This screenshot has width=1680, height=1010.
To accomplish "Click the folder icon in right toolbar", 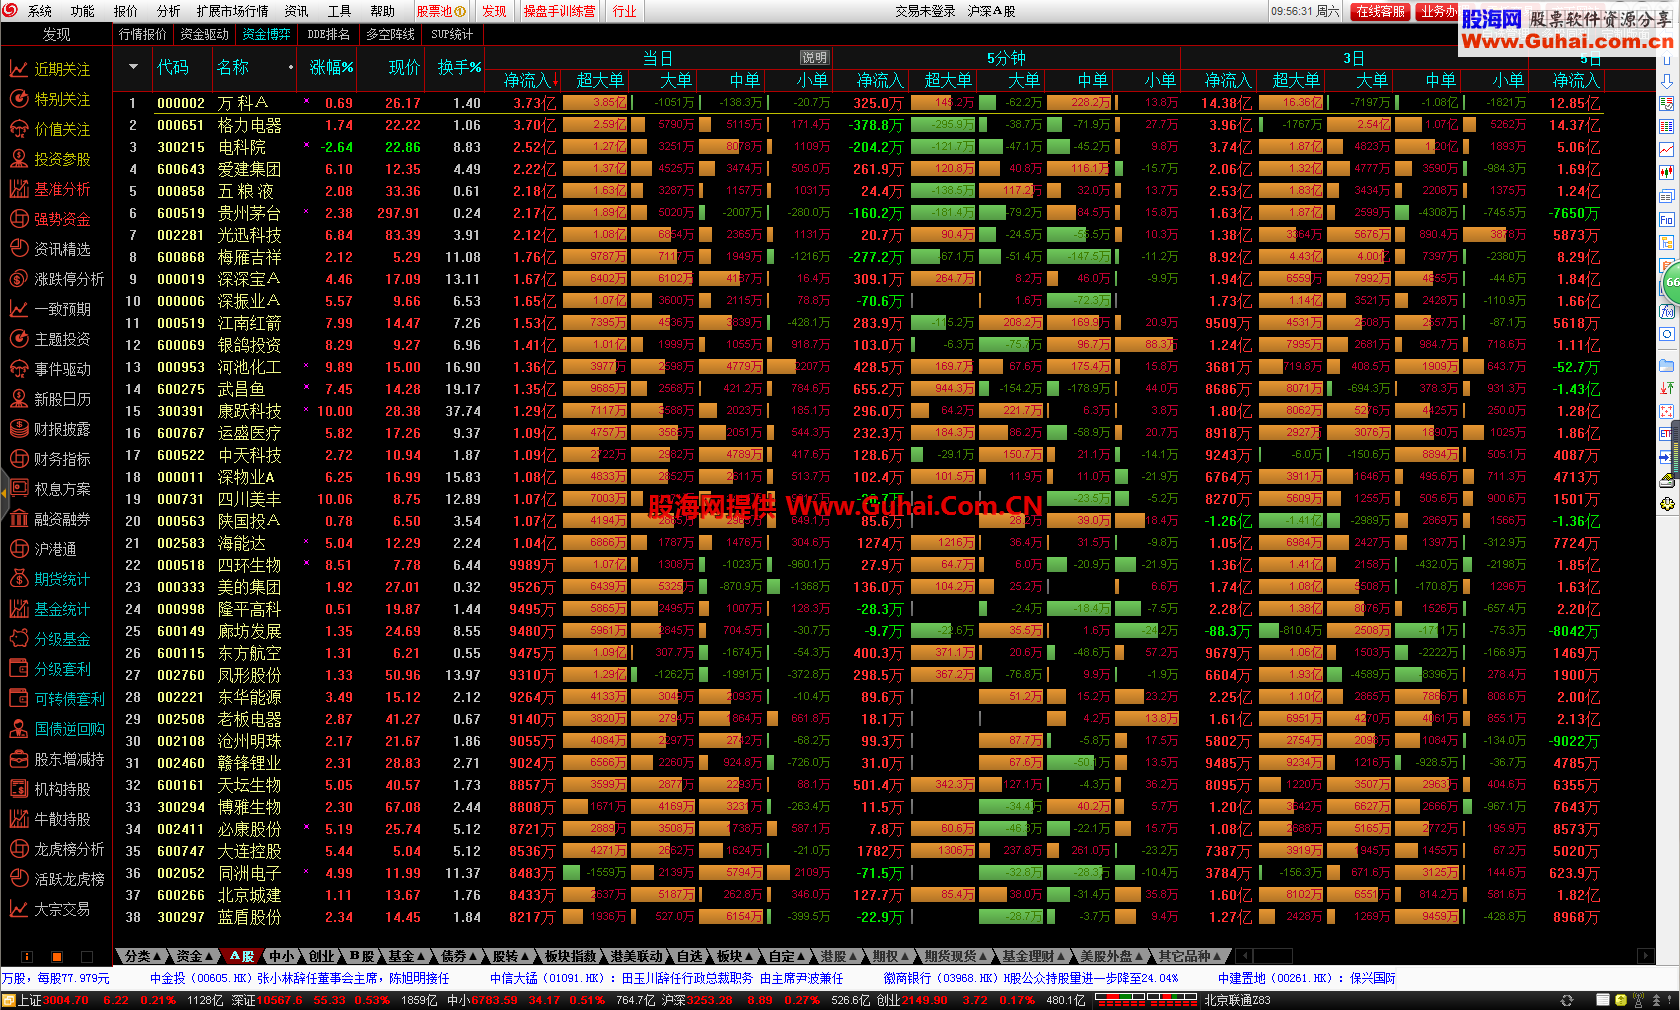I will point(1667,365).
